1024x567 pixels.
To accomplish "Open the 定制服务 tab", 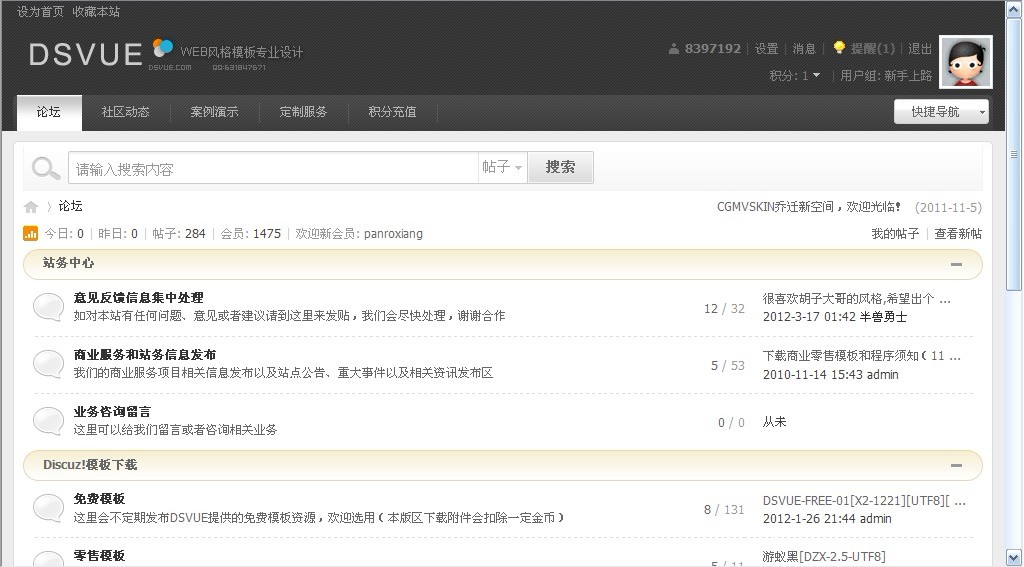I will coord(303,112).
